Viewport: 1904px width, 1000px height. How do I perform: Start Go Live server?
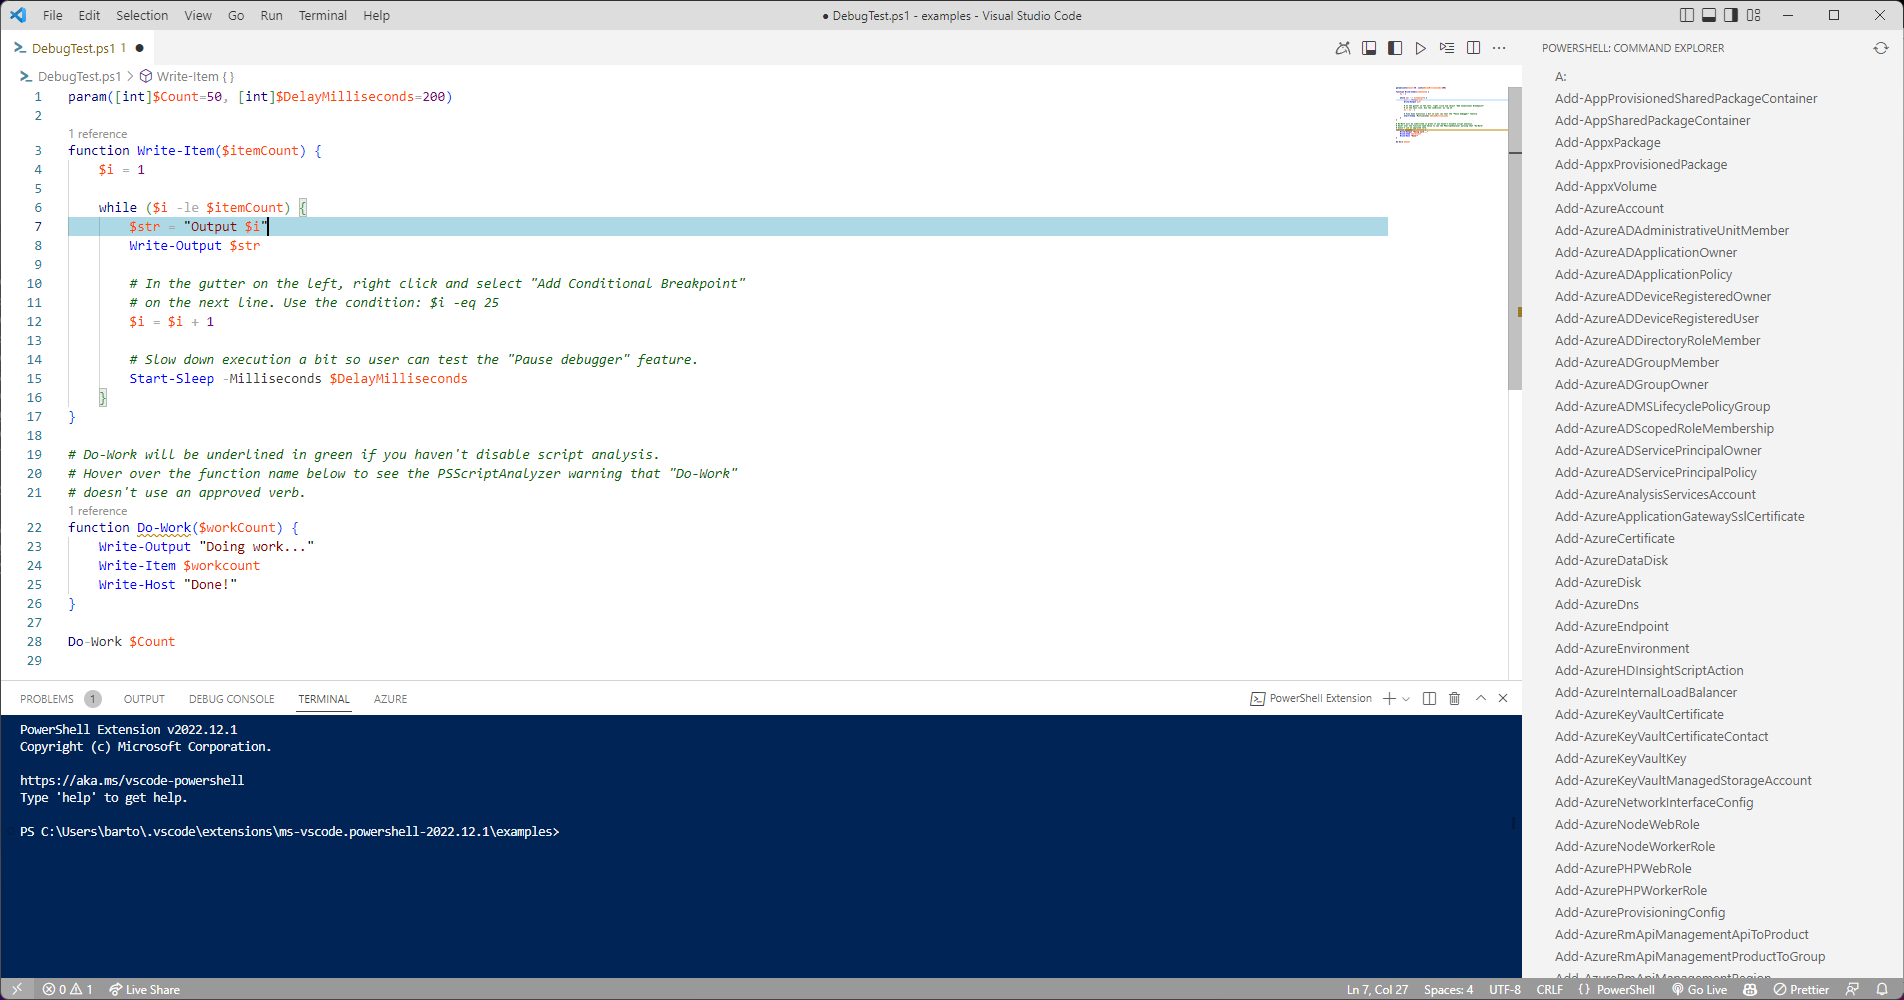(x=1699, y=989)
